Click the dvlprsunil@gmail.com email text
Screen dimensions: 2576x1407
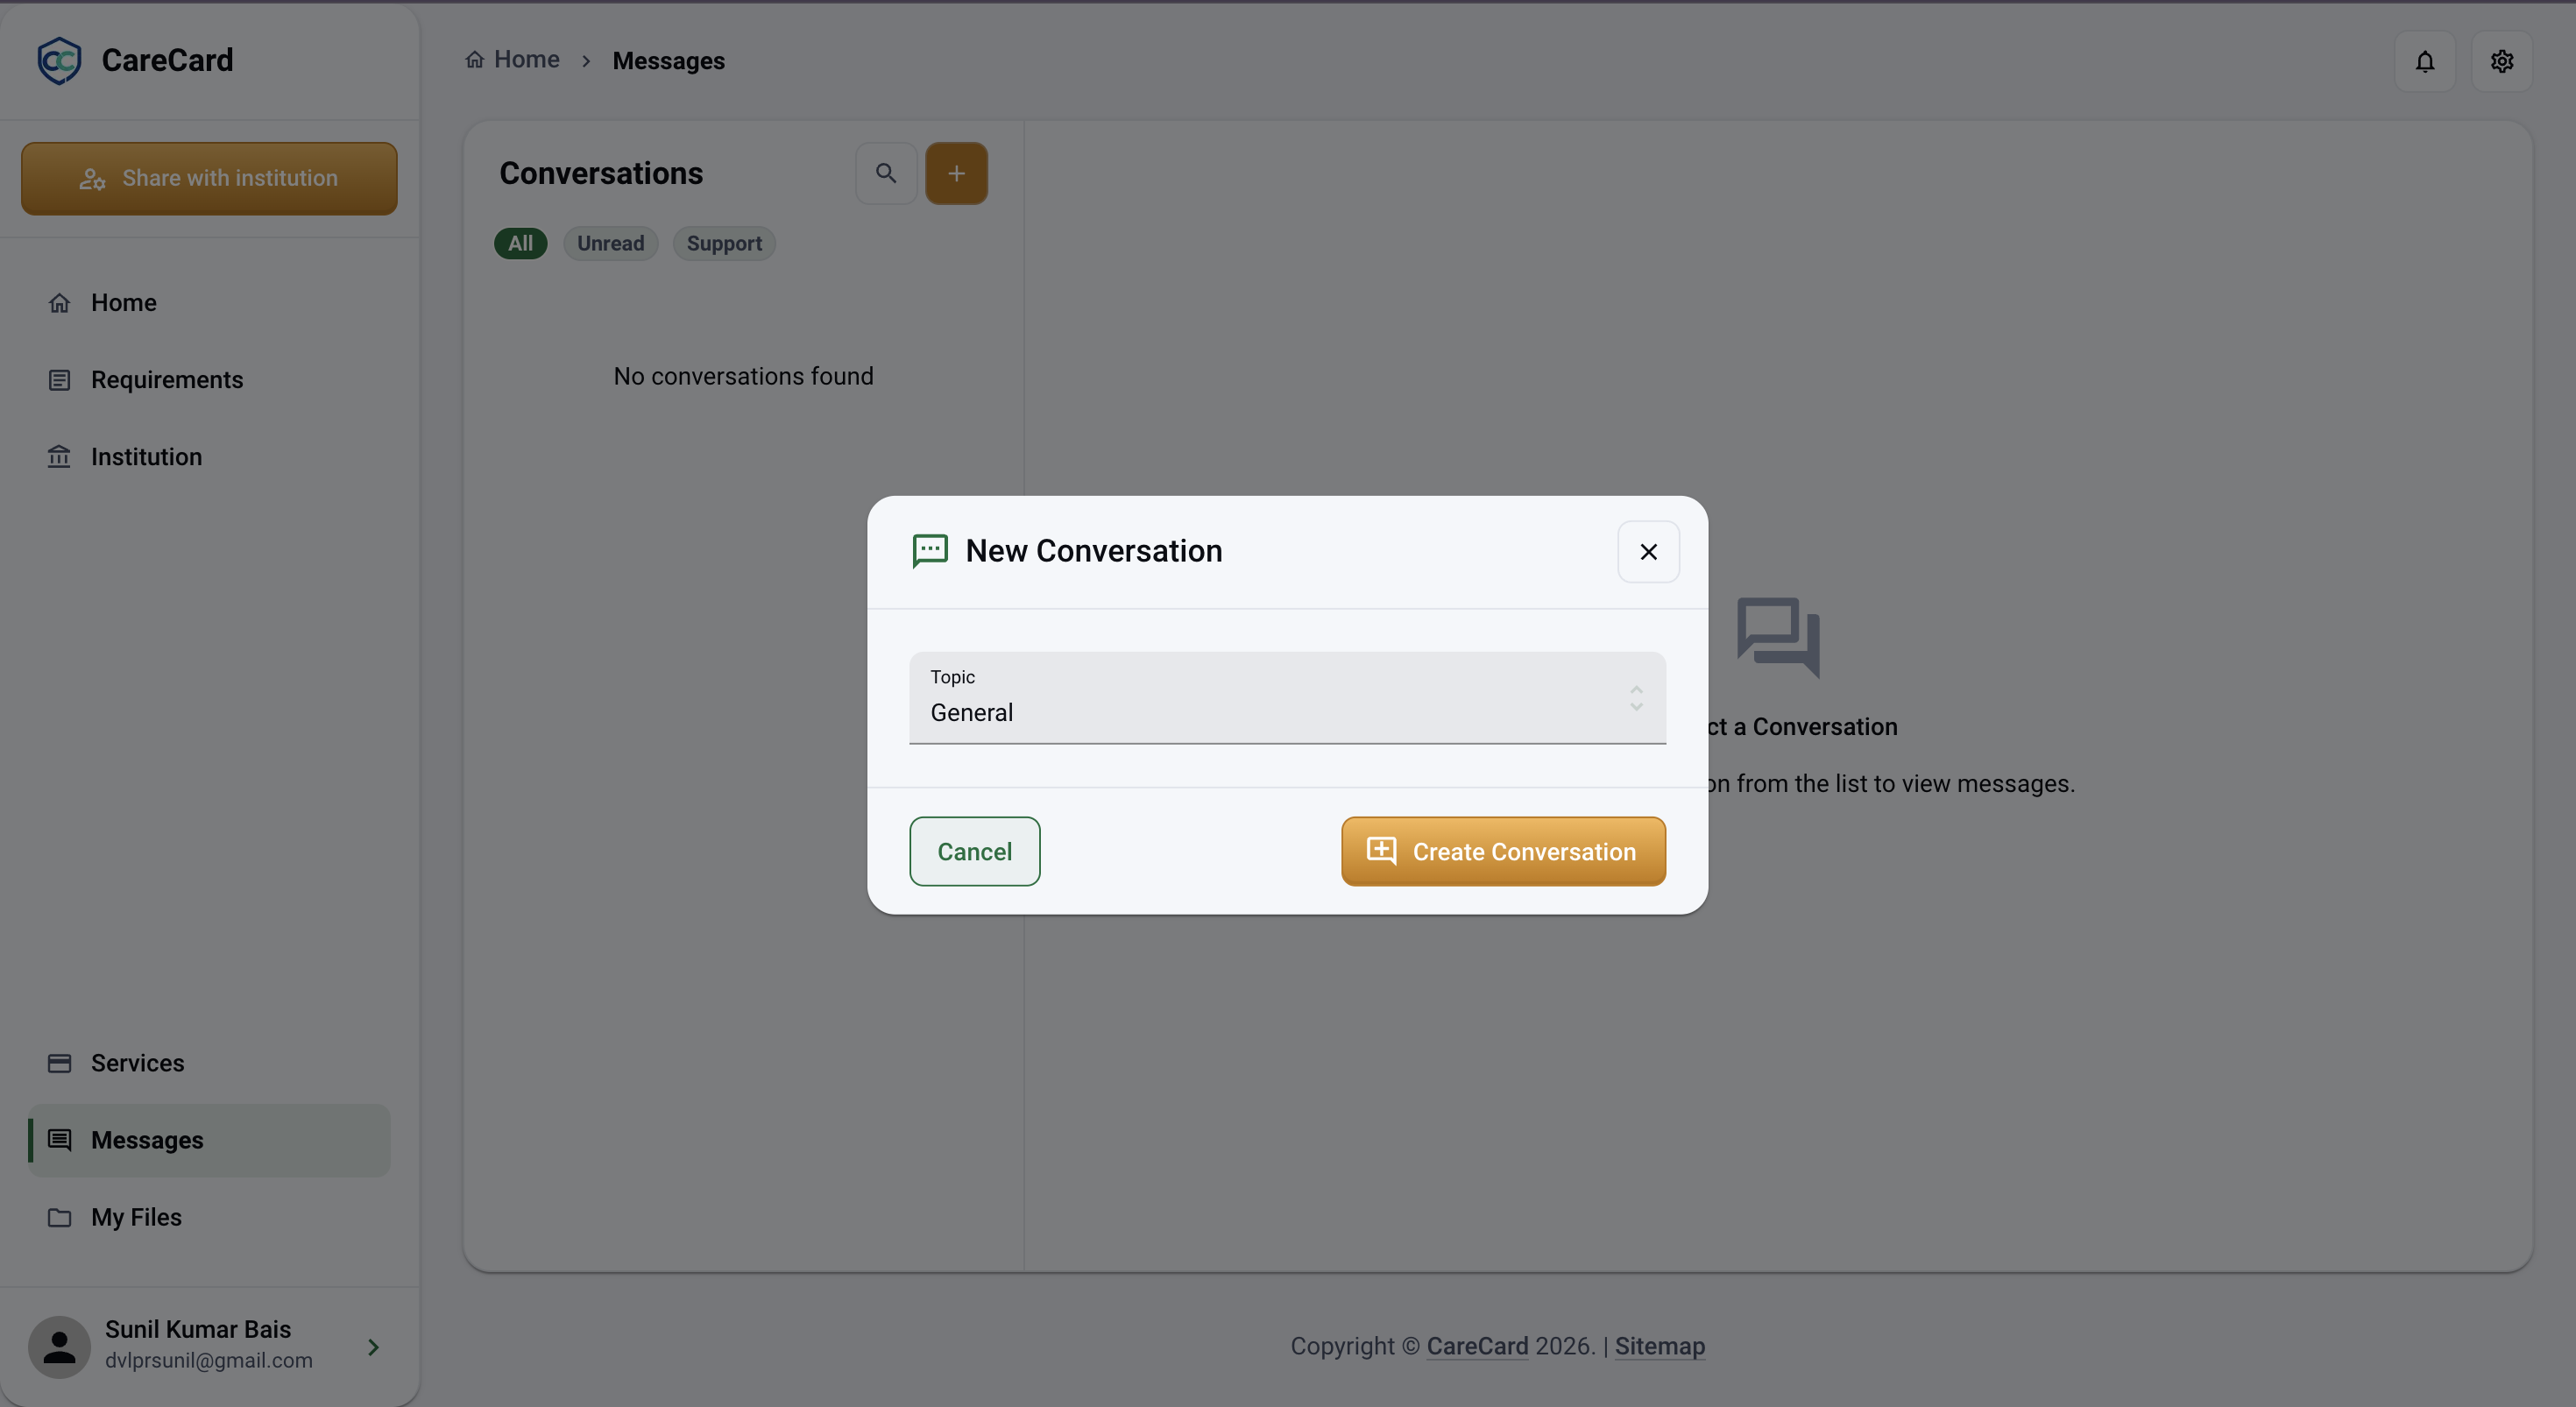(x=208, y=1360)
